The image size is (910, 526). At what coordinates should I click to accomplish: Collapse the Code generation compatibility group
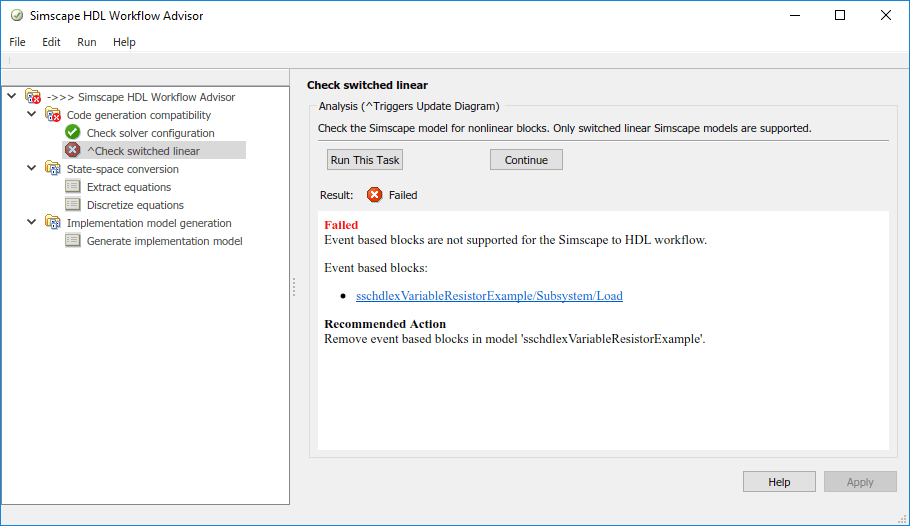coord(32,115)
